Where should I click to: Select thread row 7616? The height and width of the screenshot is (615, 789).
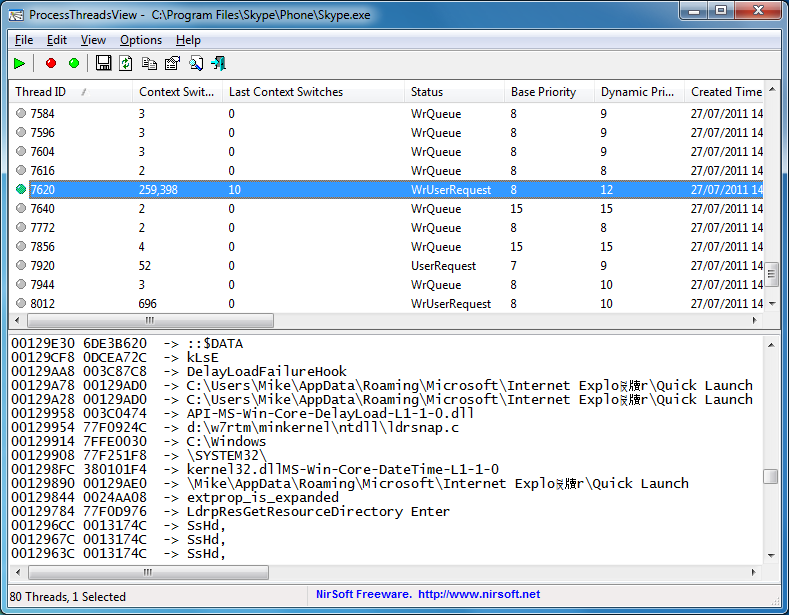coord(386,171)
